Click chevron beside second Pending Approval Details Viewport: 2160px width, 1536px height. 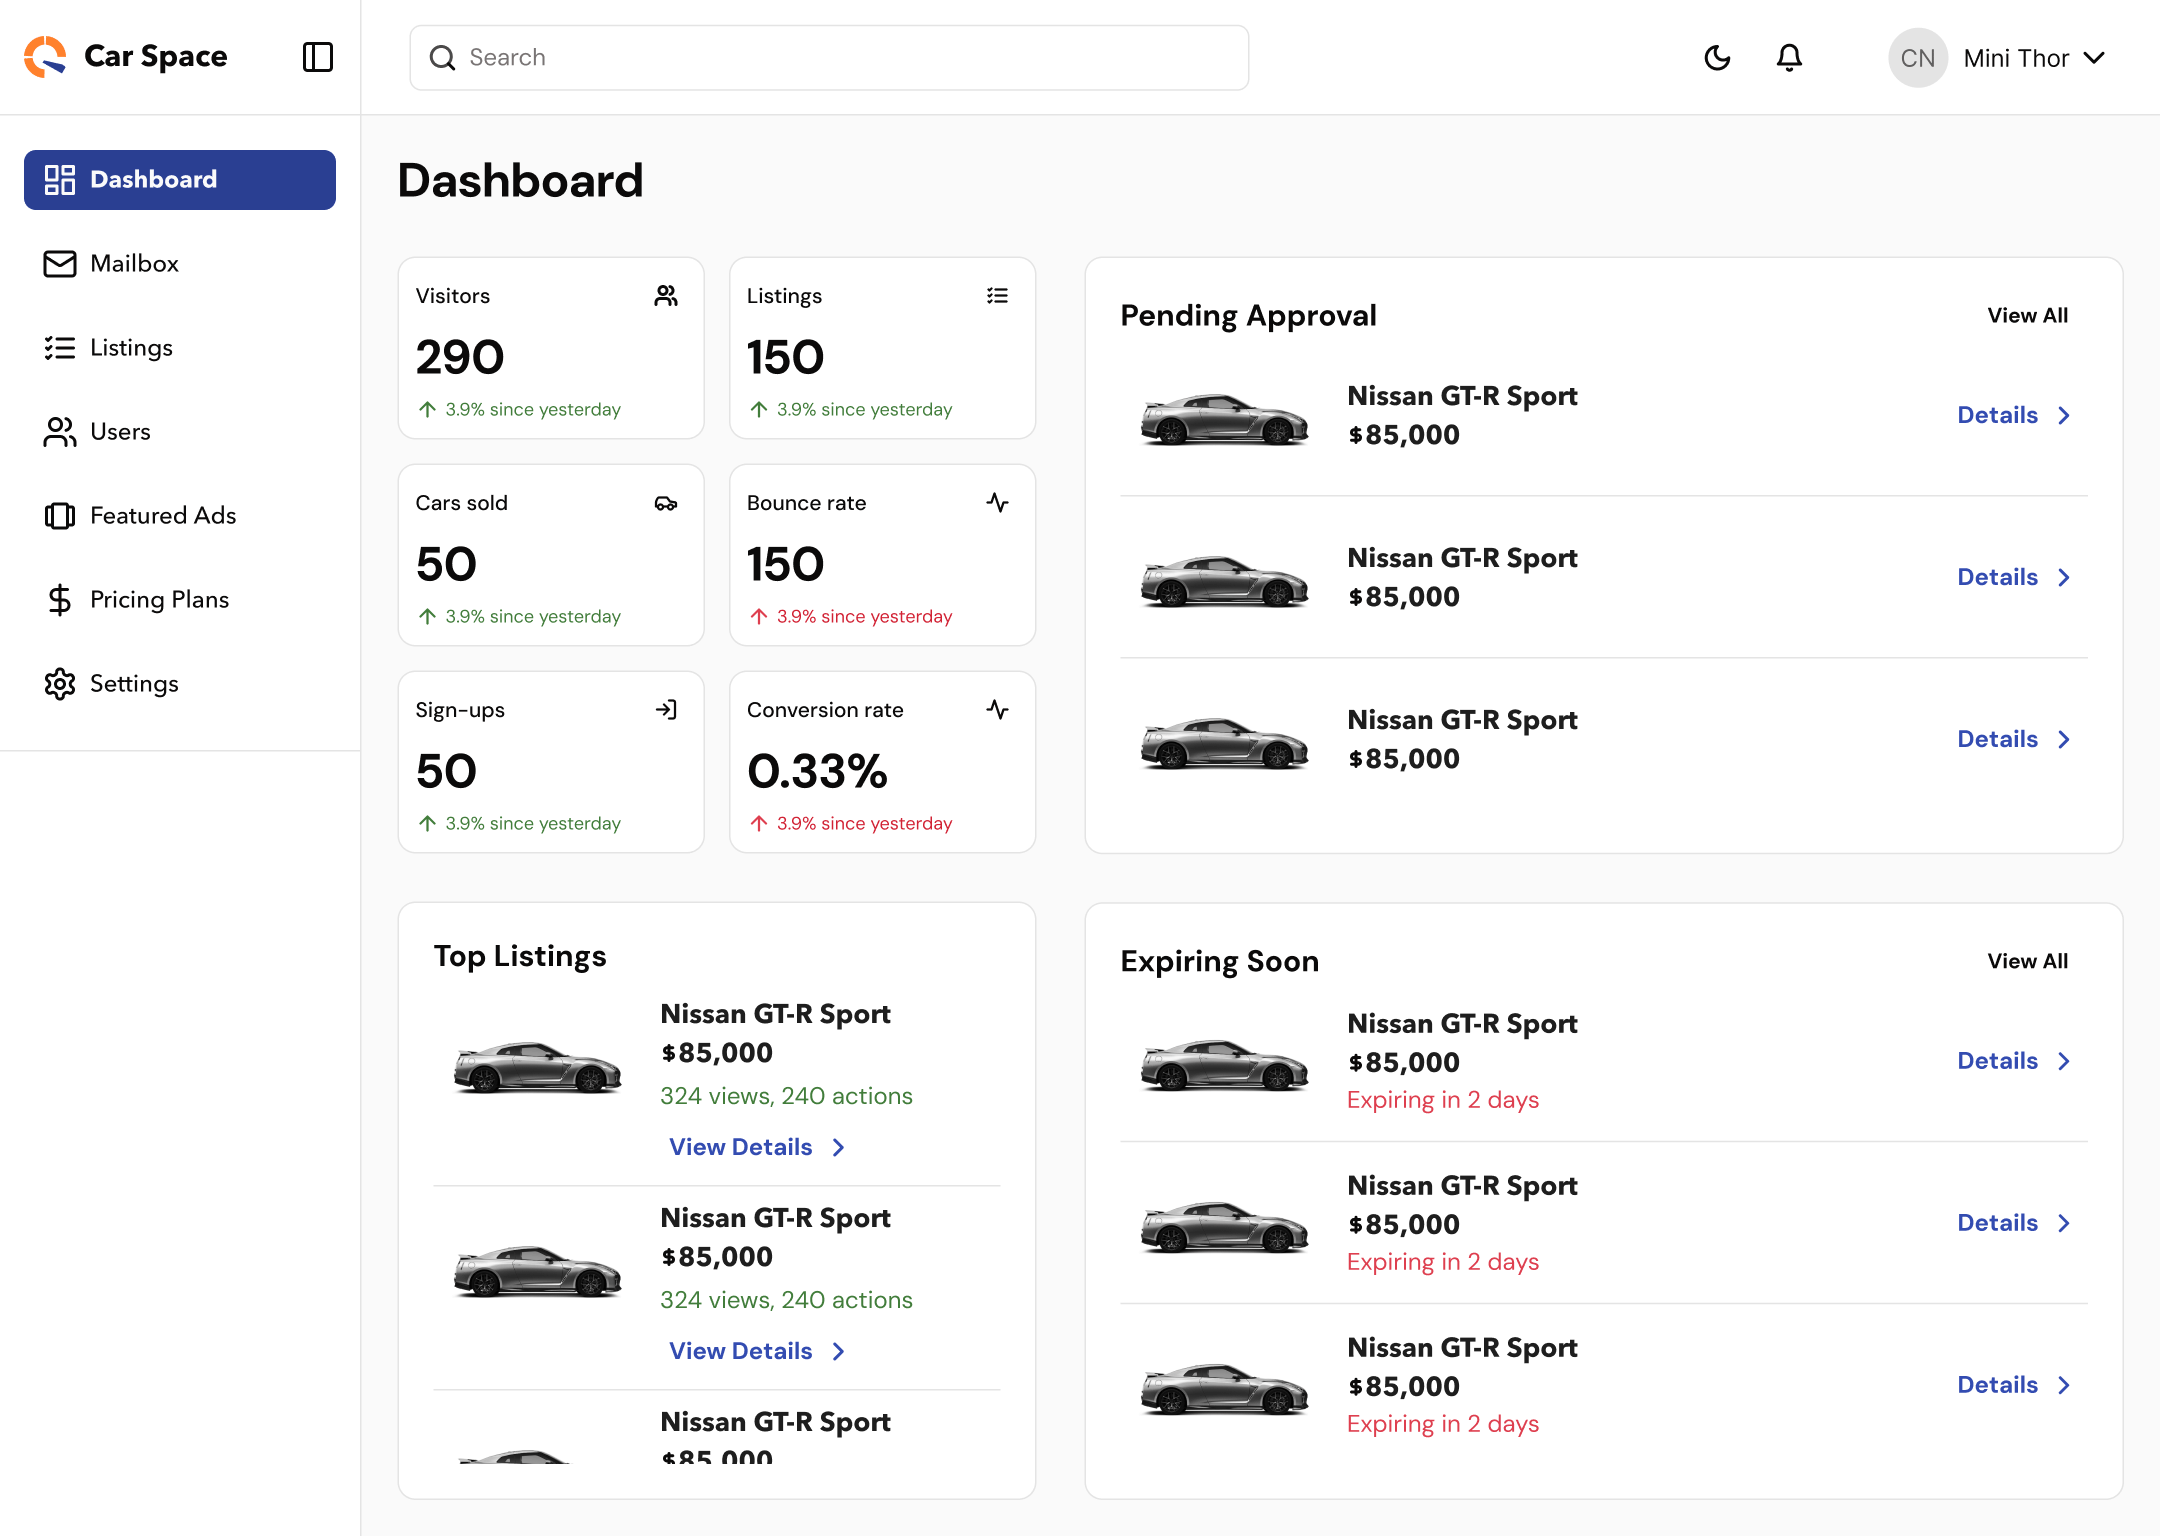click(2064, 578)
